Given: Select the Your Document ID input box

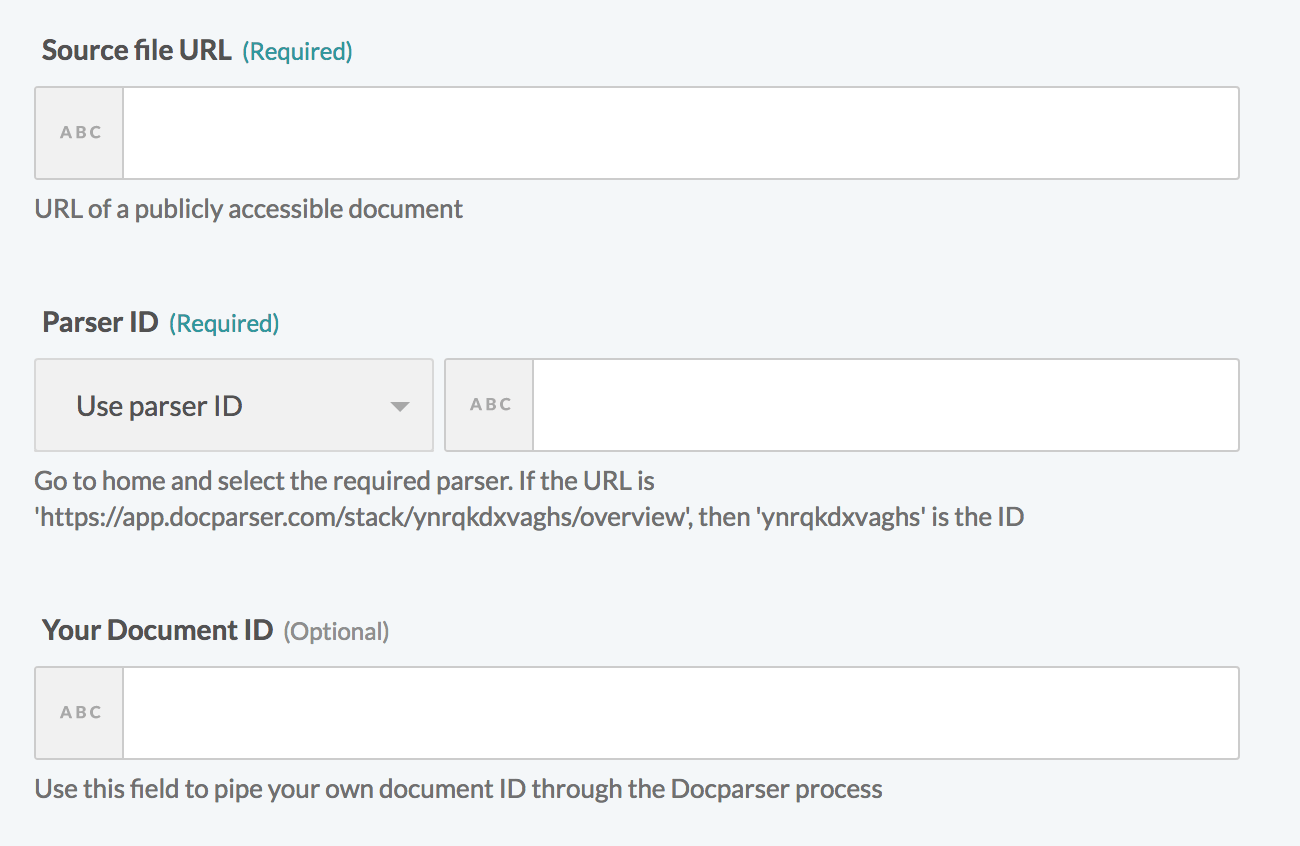Looking at the screenshot, I should click(680, 713).
